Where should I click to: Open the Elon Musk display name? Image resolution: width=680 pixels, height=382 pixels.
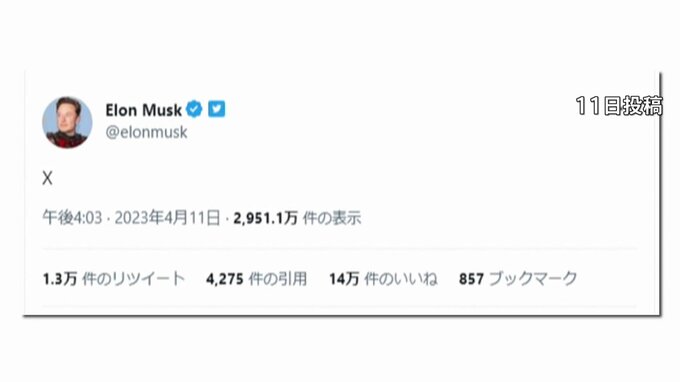coord(143,110)
